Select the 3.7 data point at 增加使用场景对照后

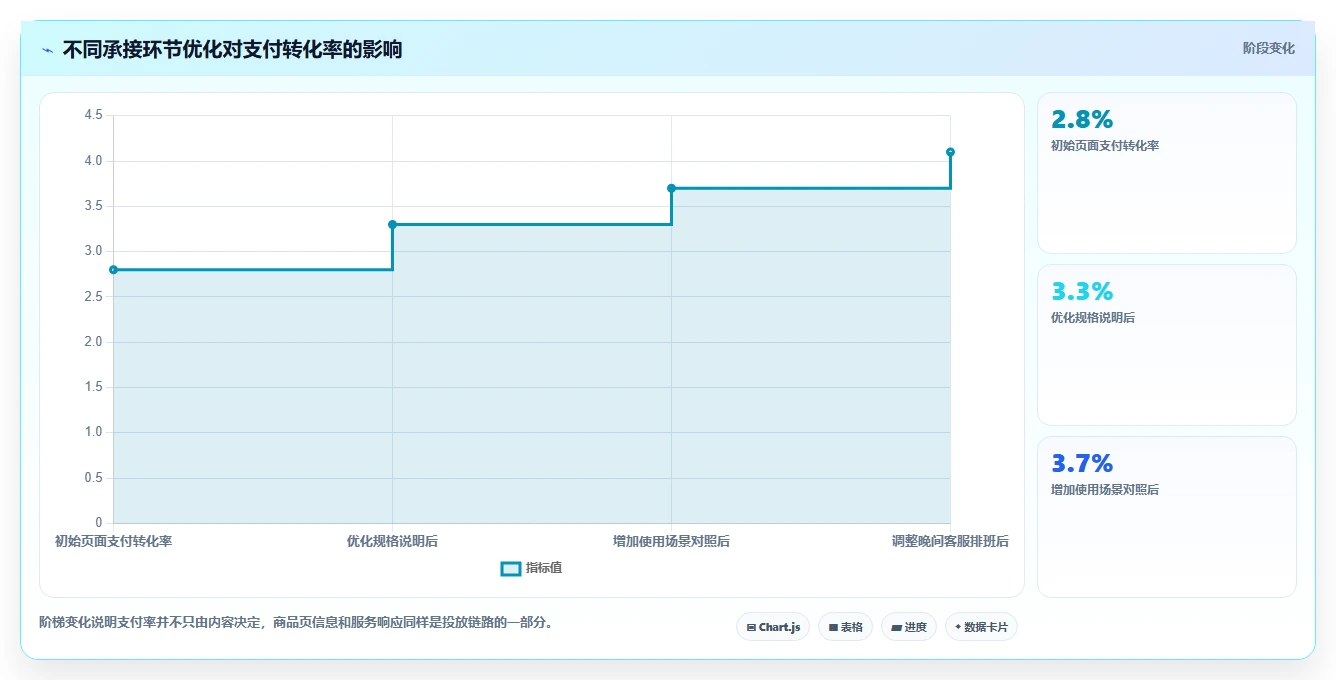[671, 188]
